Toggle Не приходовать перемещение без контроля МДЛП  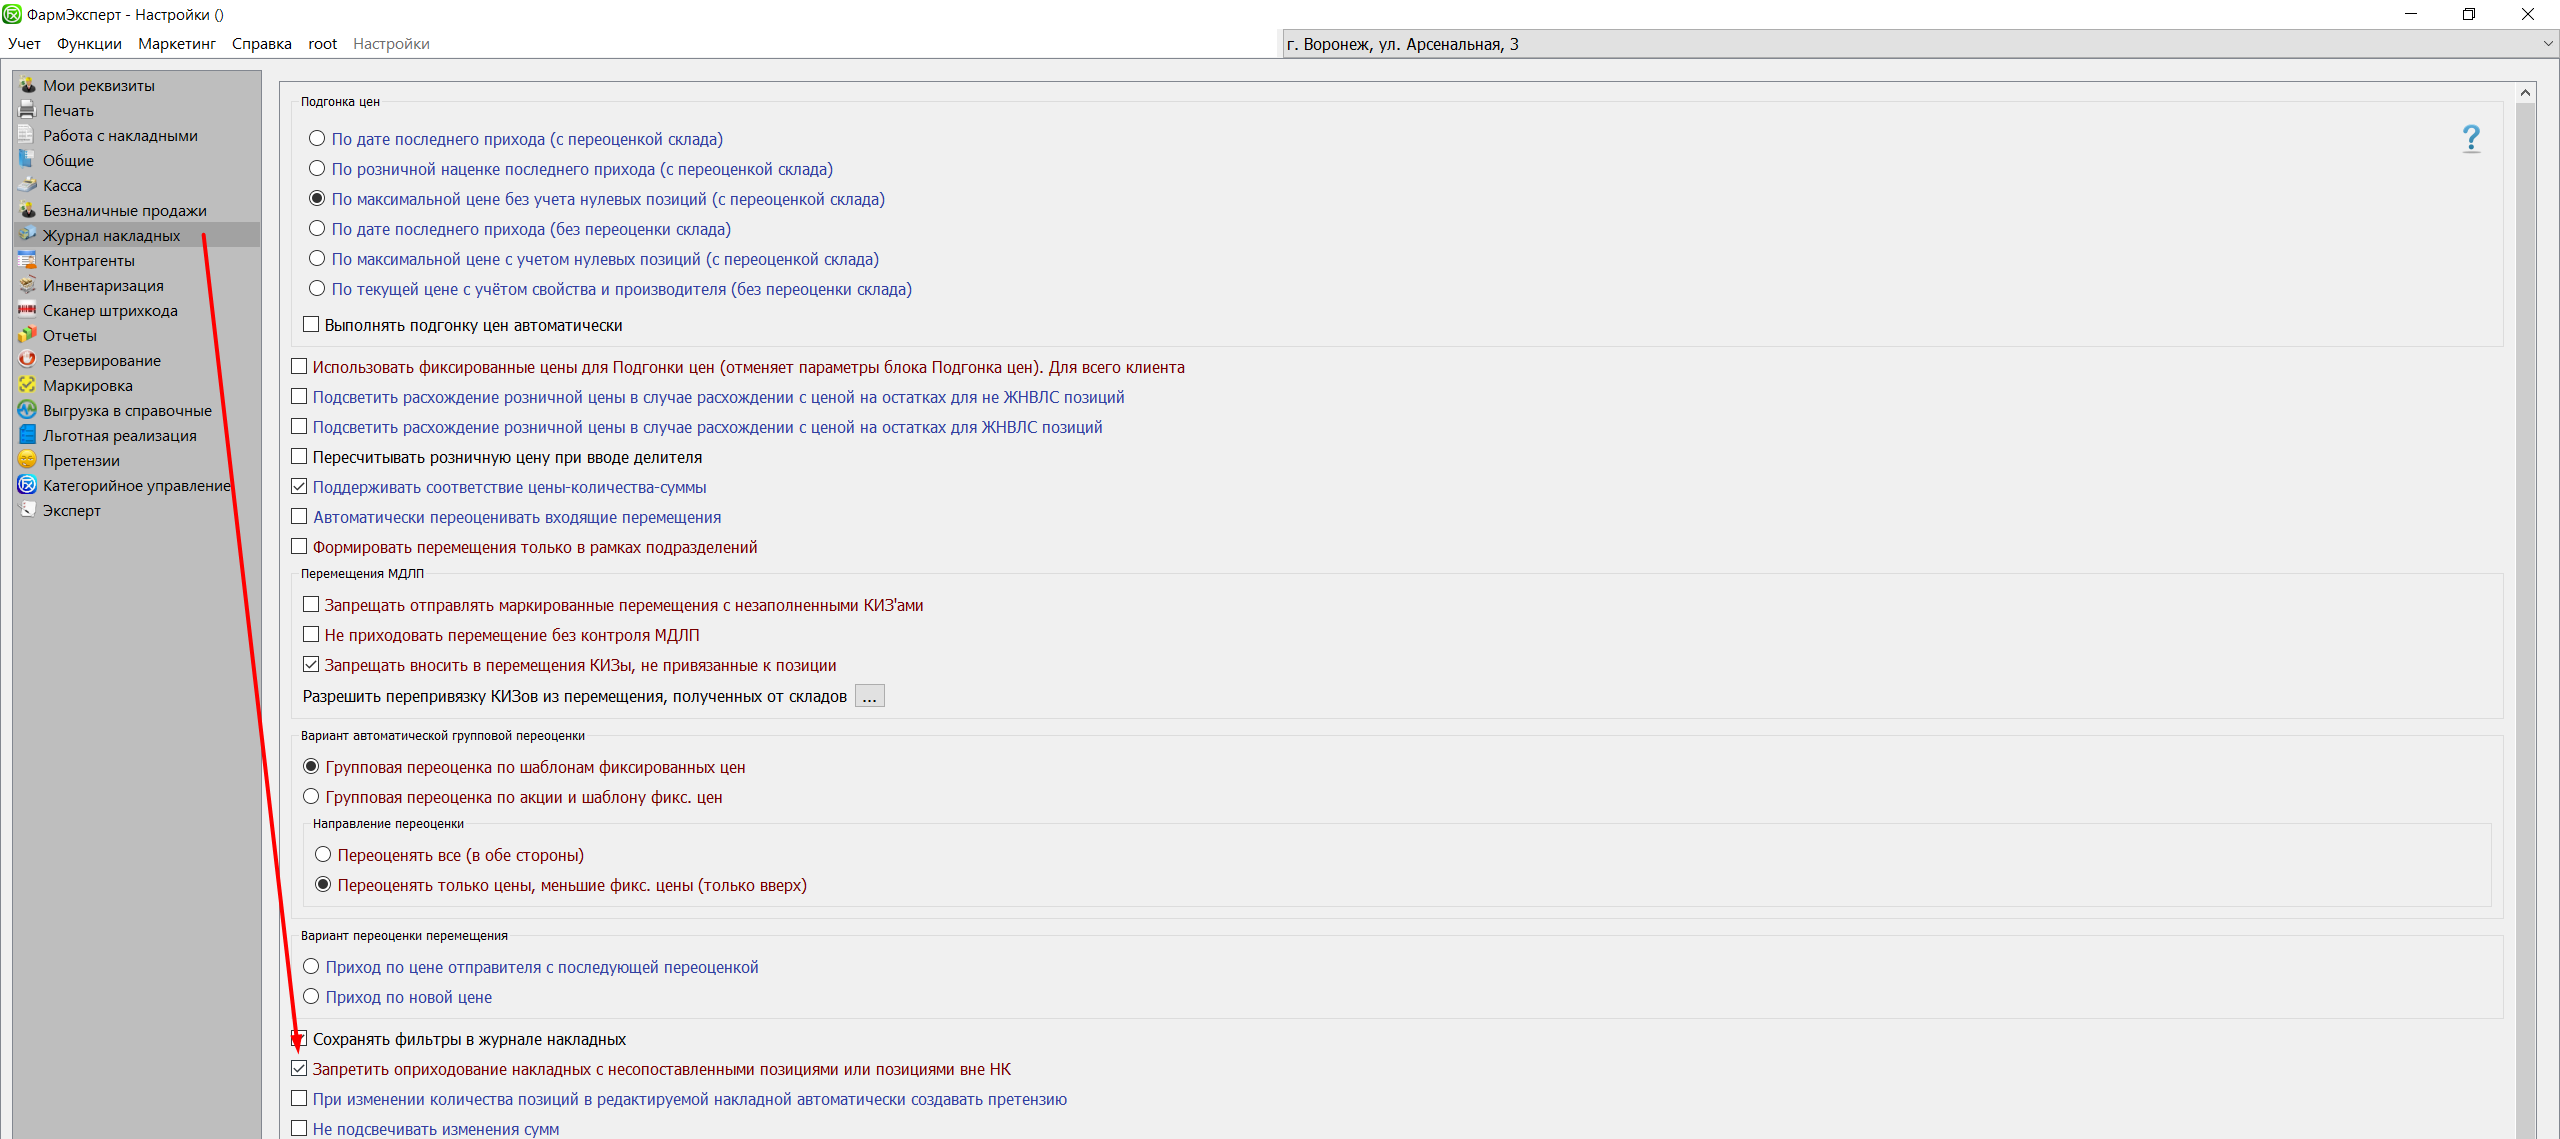pos(311,634)
